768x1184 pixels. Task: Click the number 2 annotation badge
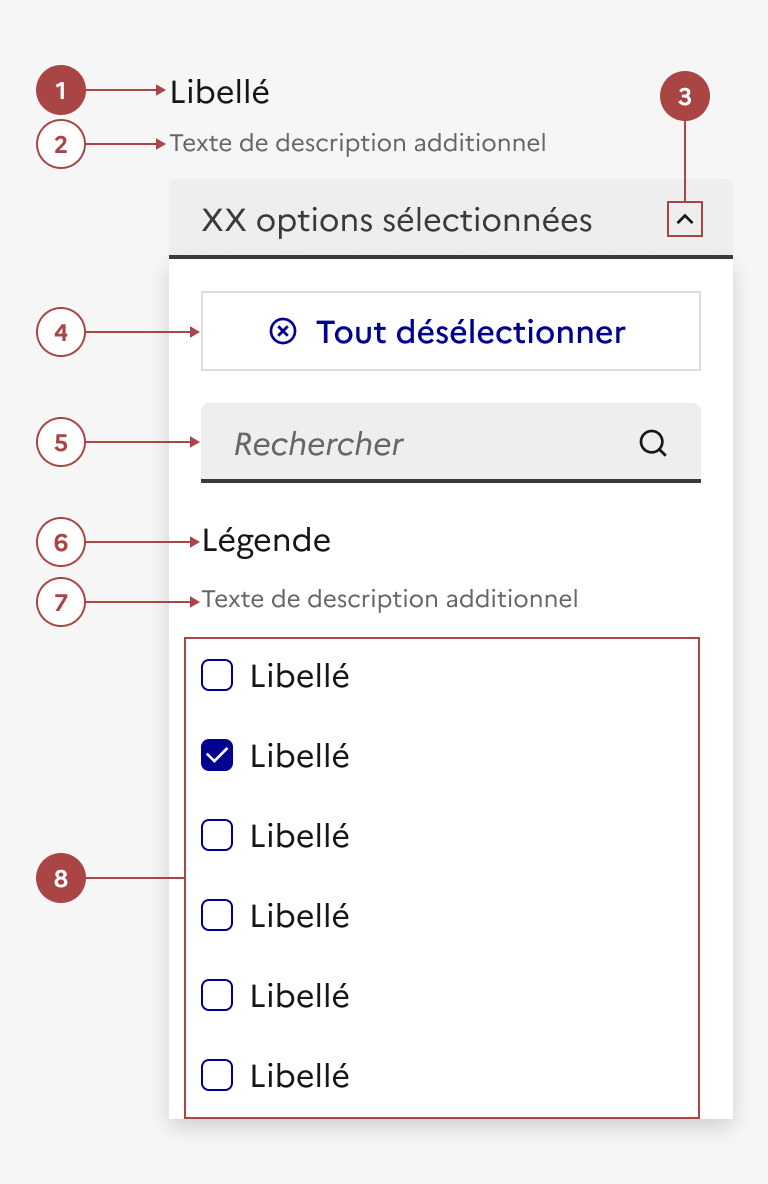61,144
